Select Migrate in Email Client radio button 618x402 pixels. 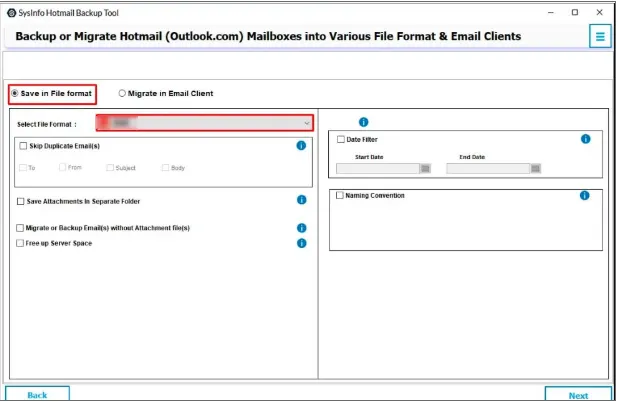click(123, 93)
